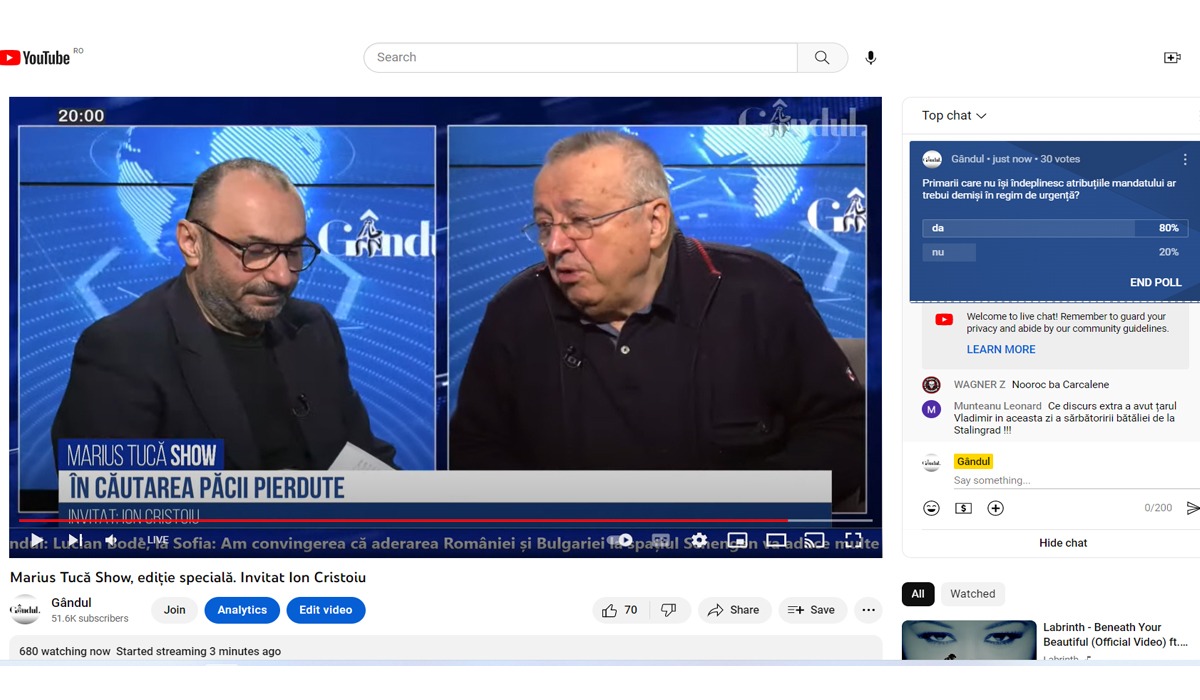Mute the video volume
Screen dimensions: 1200x700
coord(111,540)
